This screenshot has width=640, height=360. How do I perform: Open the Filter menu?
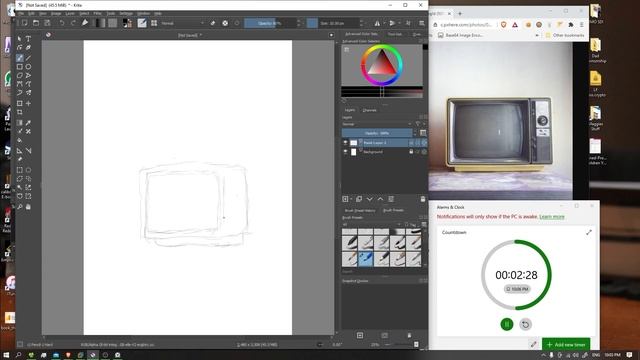pos(97,13)
